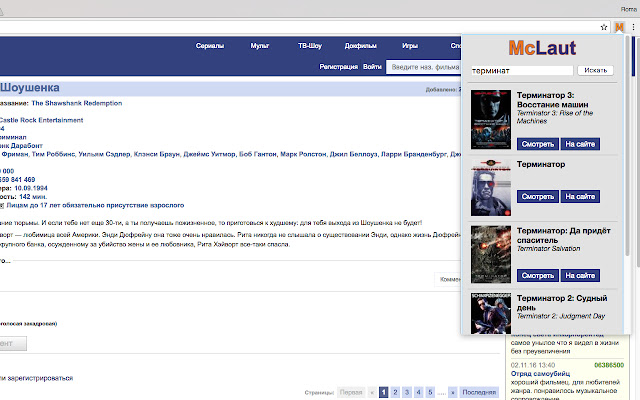Open the Terminator 2 Judgment Day poster
640x400 pixels.
click(491, 313)
